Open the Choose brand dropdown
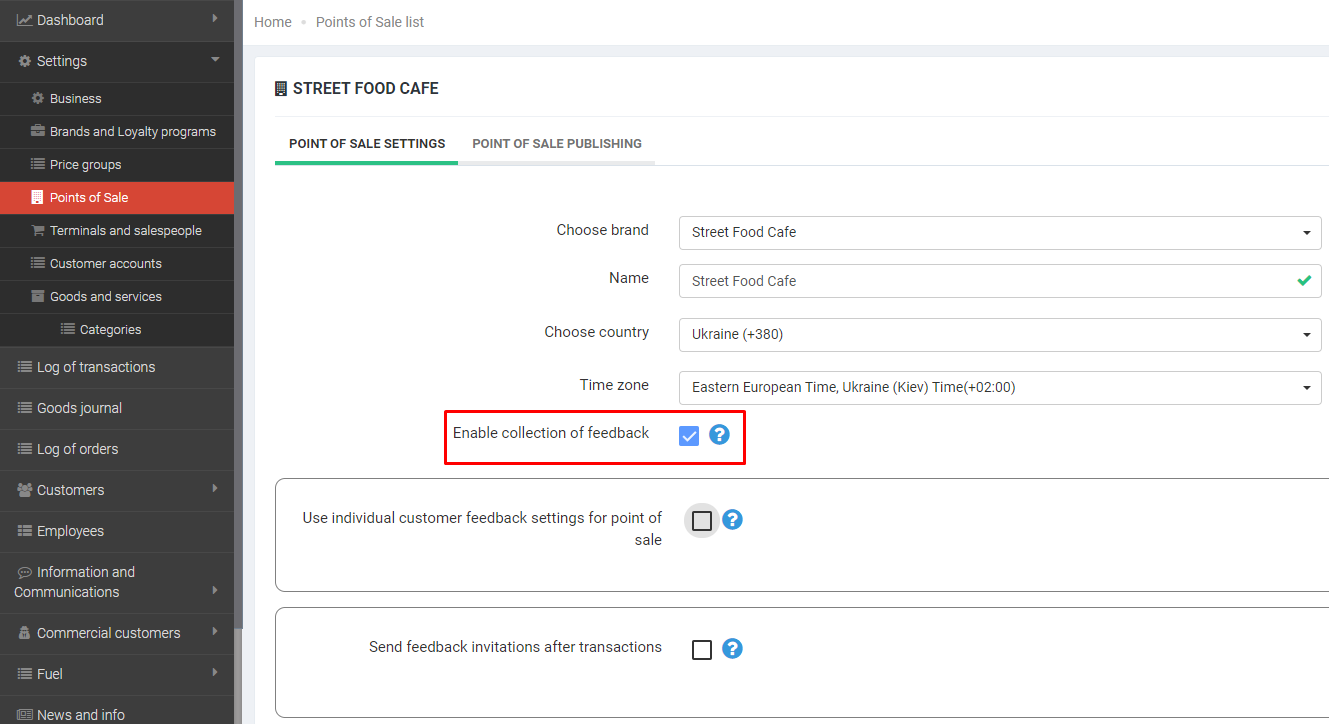 click(999, 233)
